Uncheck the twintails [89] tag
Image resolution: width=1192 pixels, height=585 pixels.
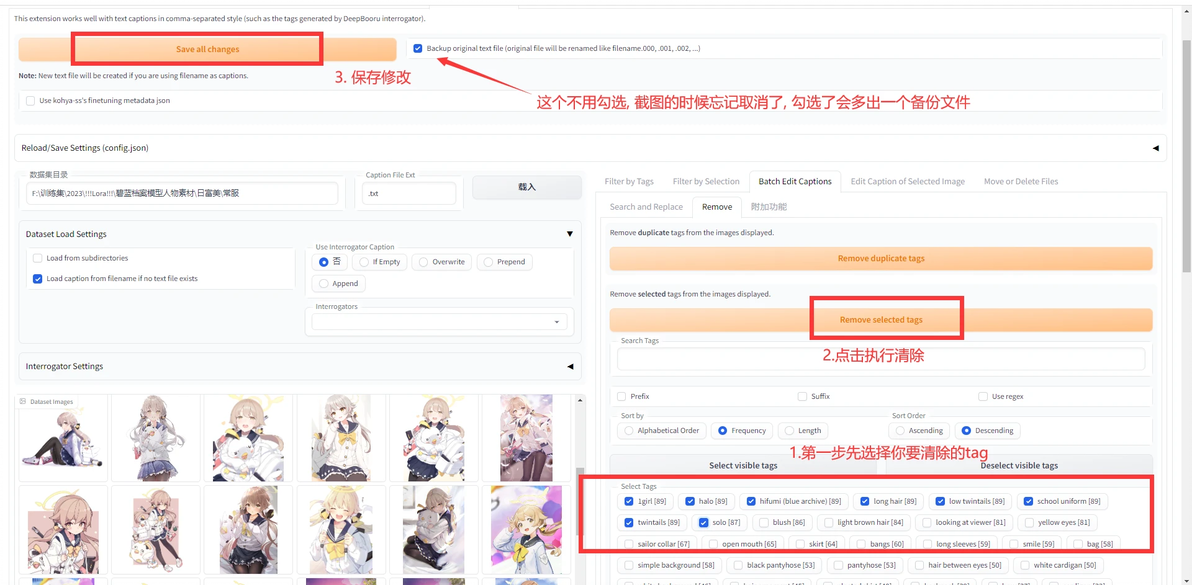click(x=629, y=523)
